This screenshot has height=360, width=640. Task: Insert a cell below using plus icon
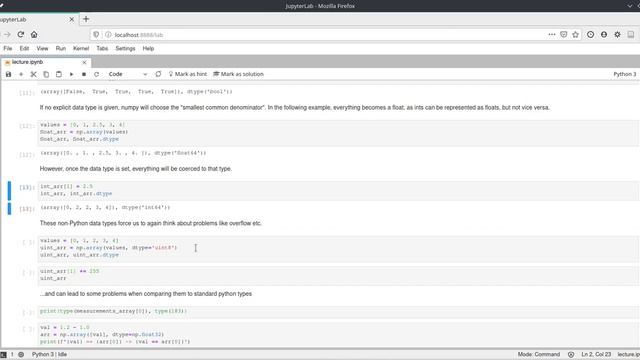pyautogui.click(x=21, y=74)
